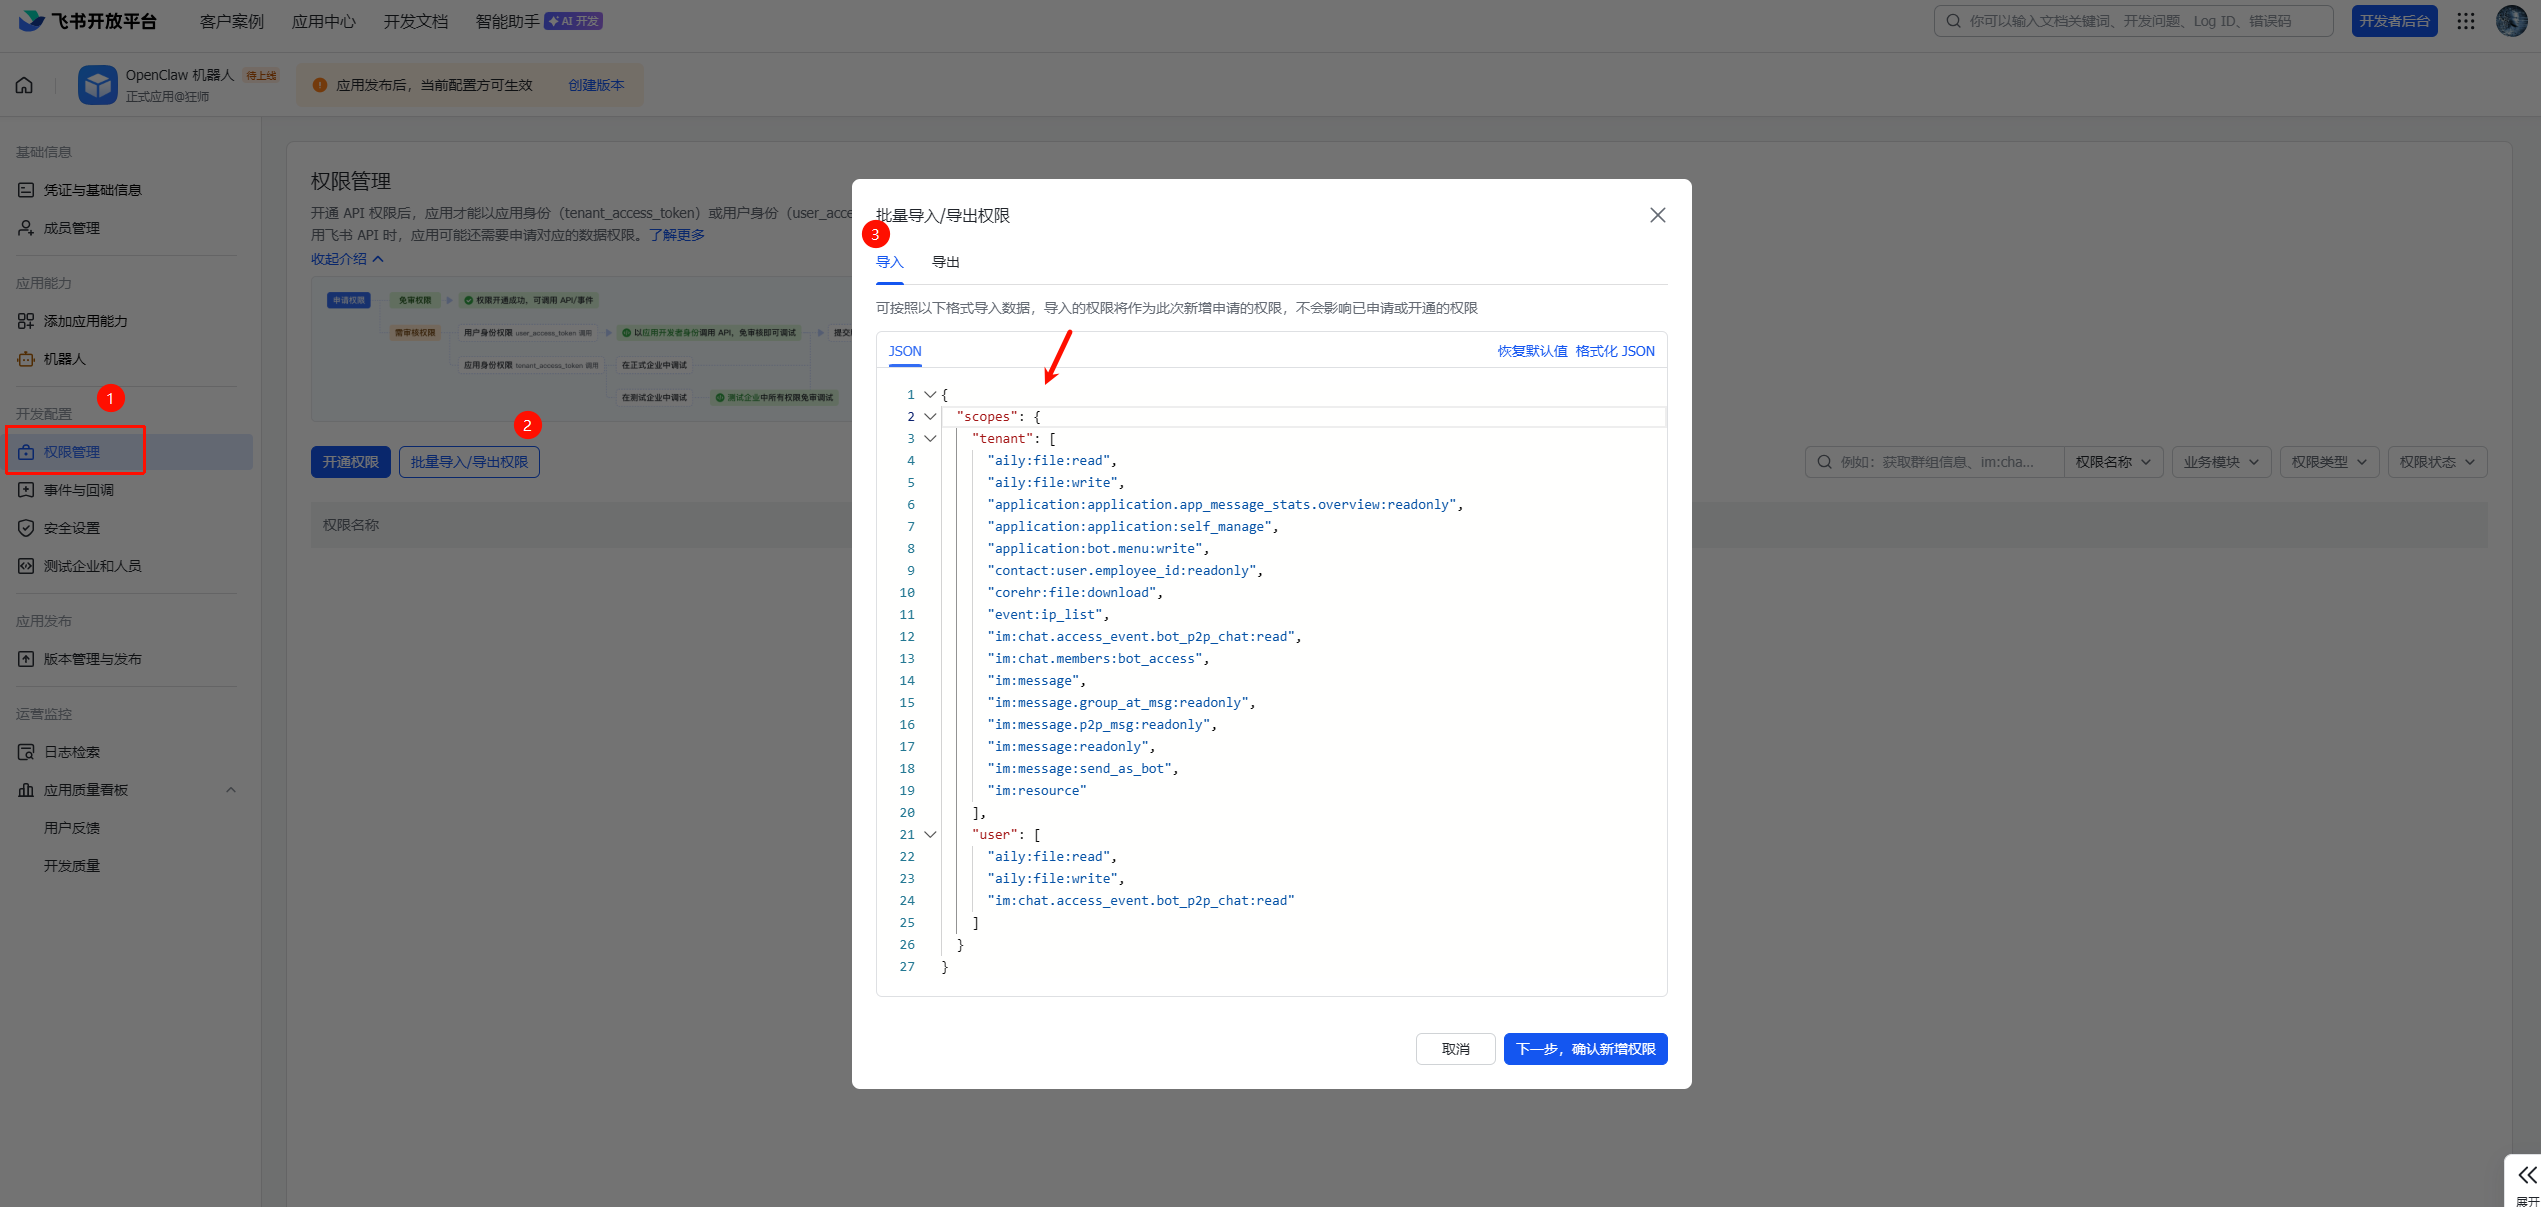Switch to the 导出 tab
The width and height of the screenshot is (2541, 1207).
[x=945, y=262]
